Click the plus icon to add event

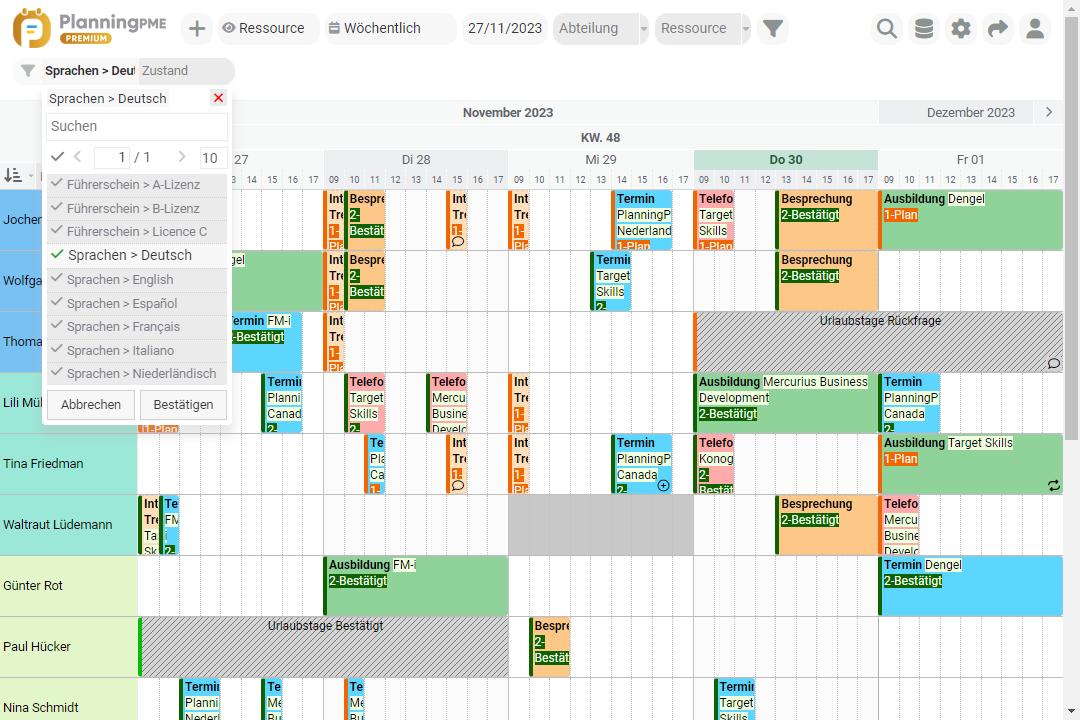tap(197, 29)
